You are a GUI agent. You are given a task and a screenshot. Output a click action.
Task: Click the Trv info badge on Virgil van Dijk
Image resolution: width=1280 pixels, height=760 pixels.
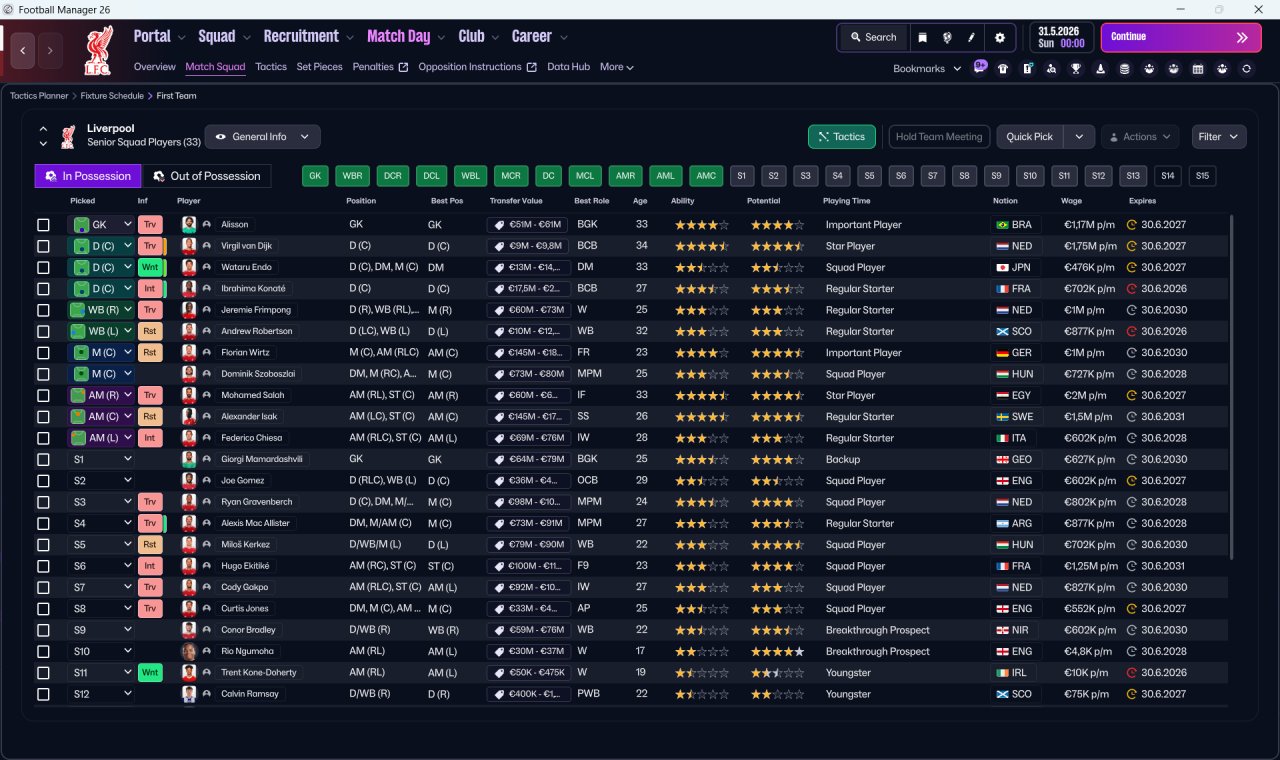150,246
